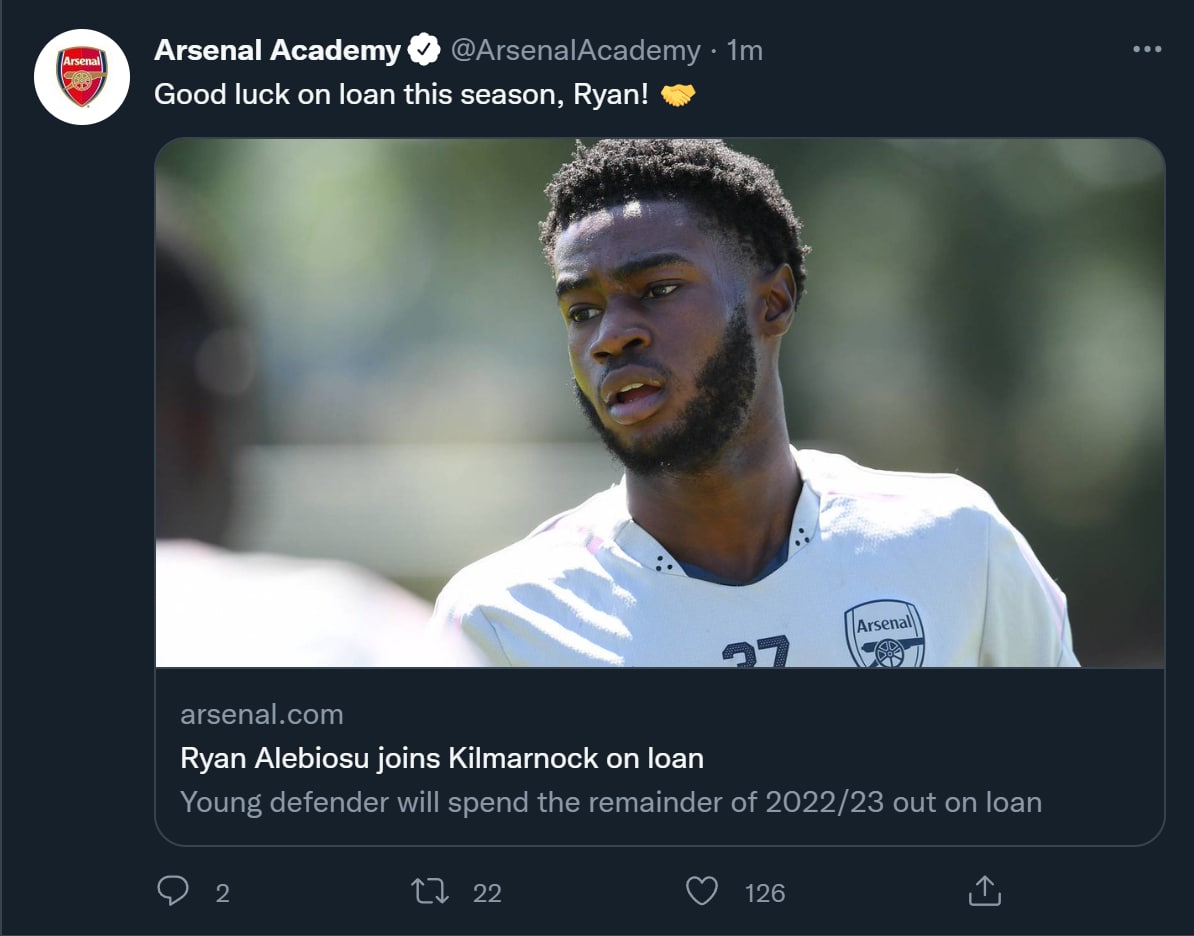The width and height of the screenshot is (1194, 936).
Task: Click the Arsenal crest on the training shirt
Action: pos(884,633)
